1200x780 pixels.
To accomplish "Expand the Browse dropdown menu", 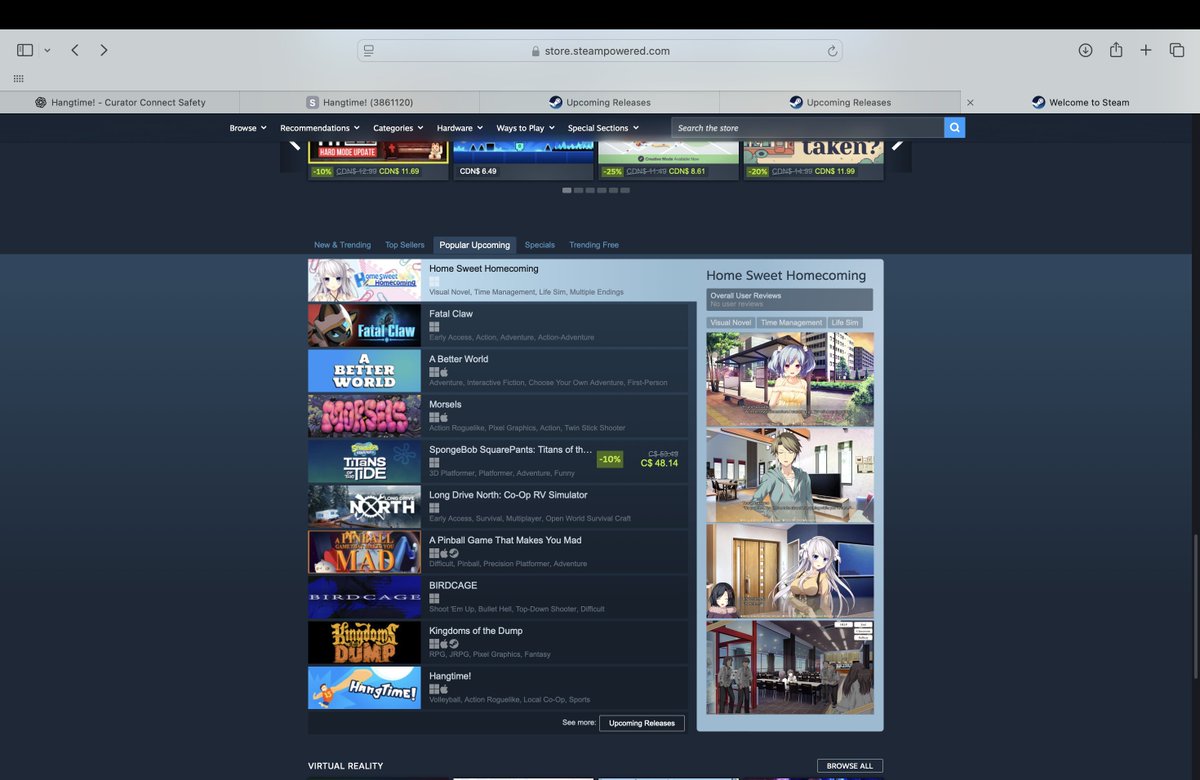I will pos(248,128).
